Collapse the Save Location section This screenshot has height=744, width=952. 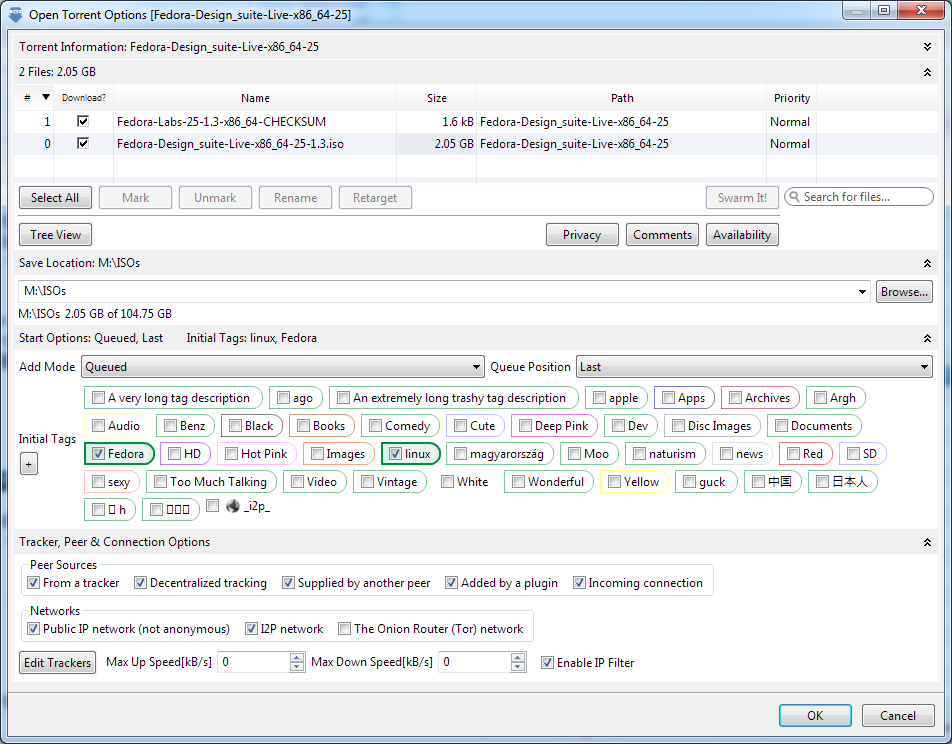coord(927,263)
